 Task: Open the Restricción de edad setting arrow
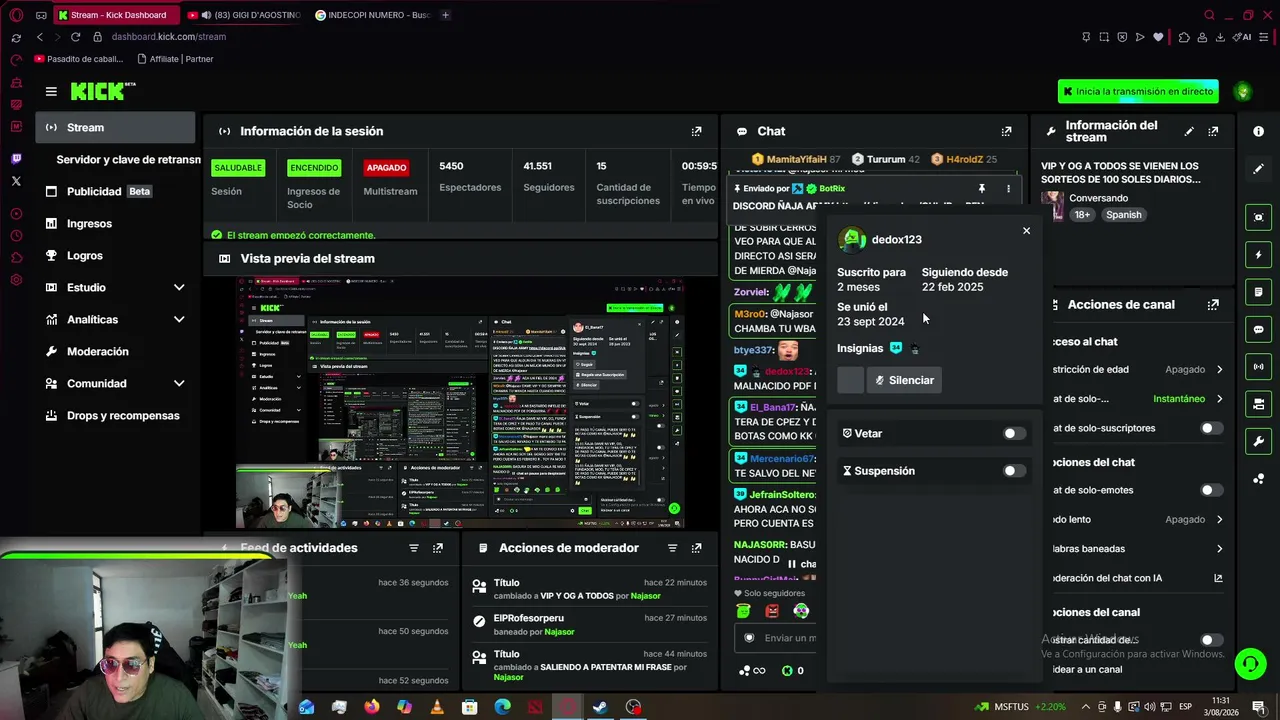tap(1219, 370)
